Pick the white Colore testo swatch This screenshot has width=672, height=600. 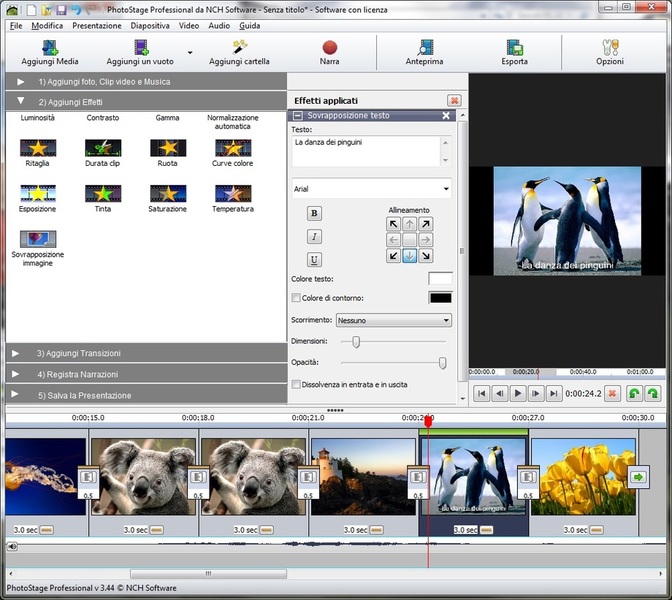[440, 279]
